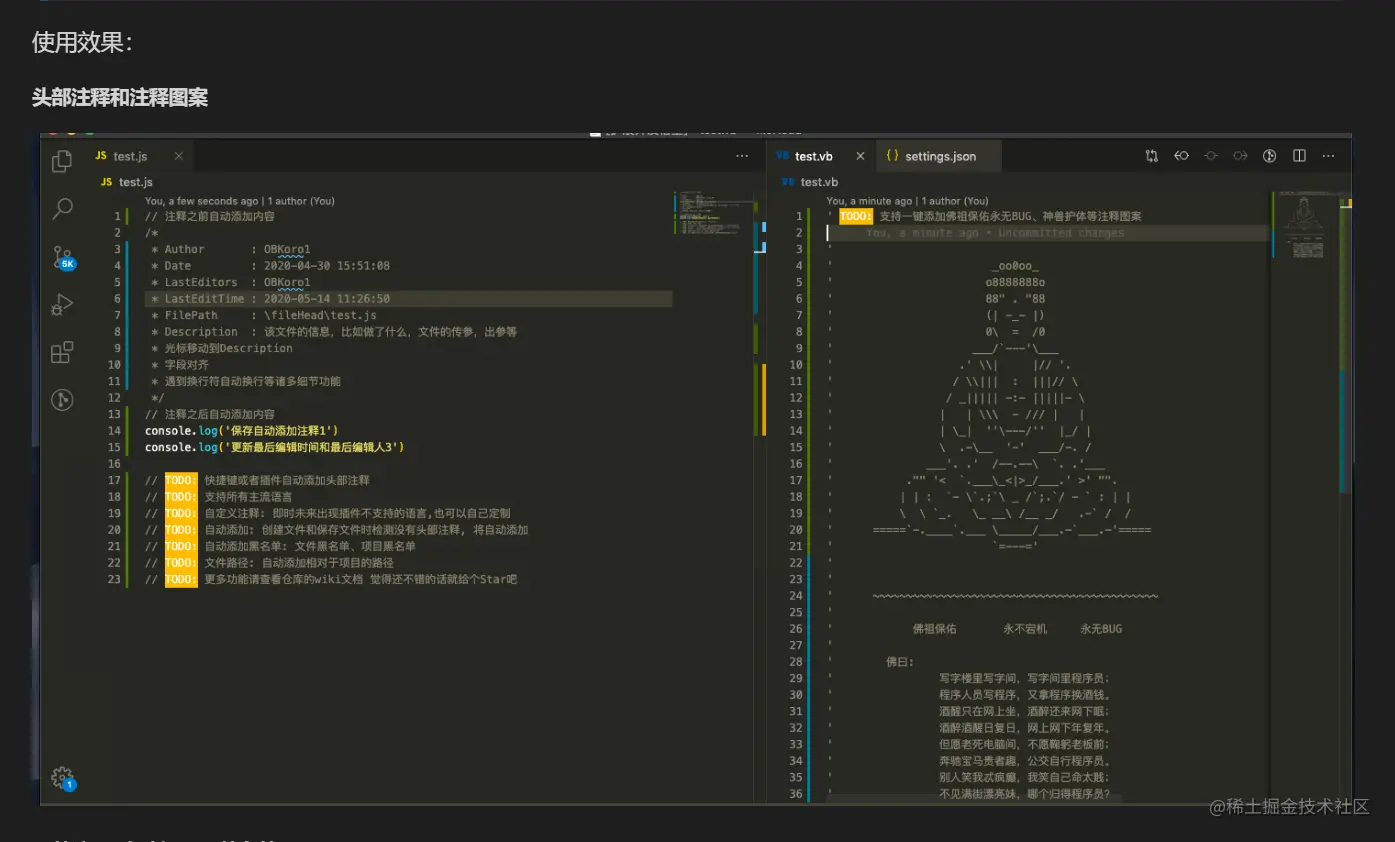Viewport: 1395px width, 842px height.
Task: Open "You, a few seconds ago" code lens
Action: click(x=201, y=201)
